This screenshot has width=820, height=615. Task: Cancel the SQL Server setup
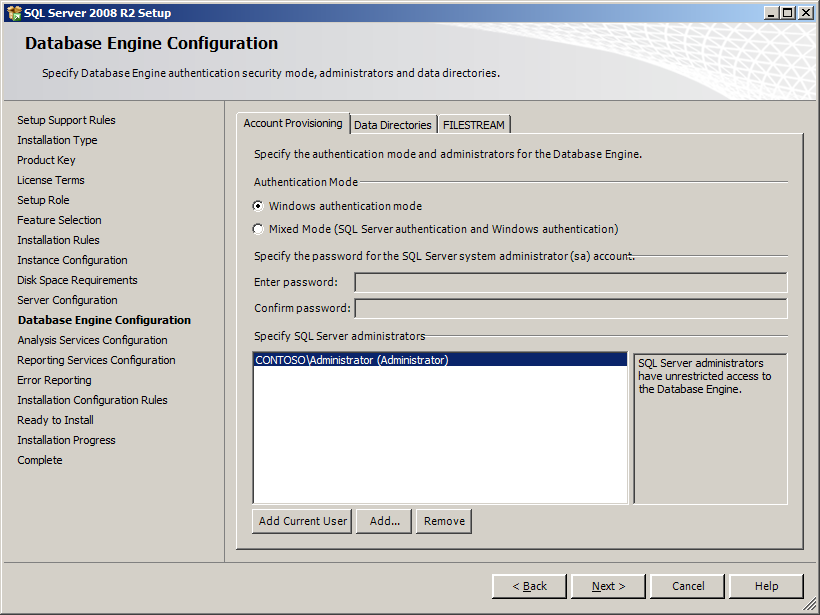688,586
